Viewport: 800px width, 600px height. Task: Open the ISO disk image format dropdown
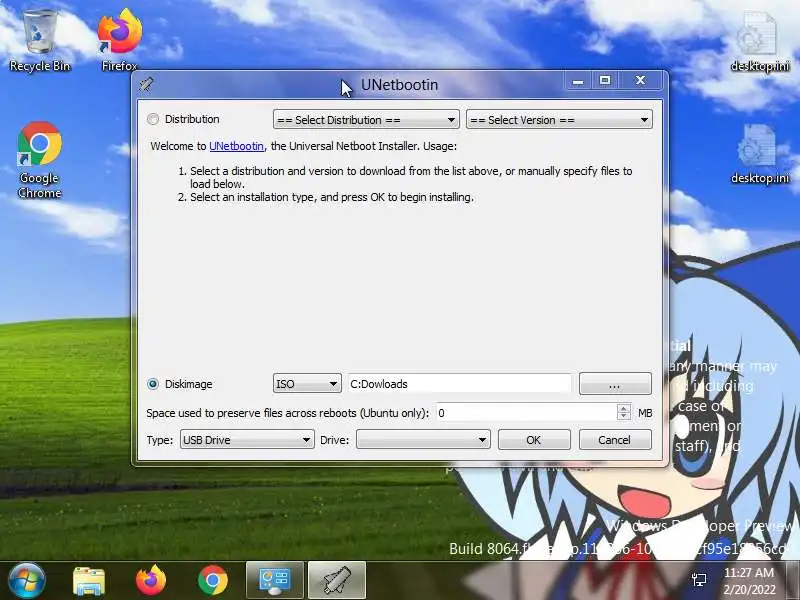coord(307,384)
